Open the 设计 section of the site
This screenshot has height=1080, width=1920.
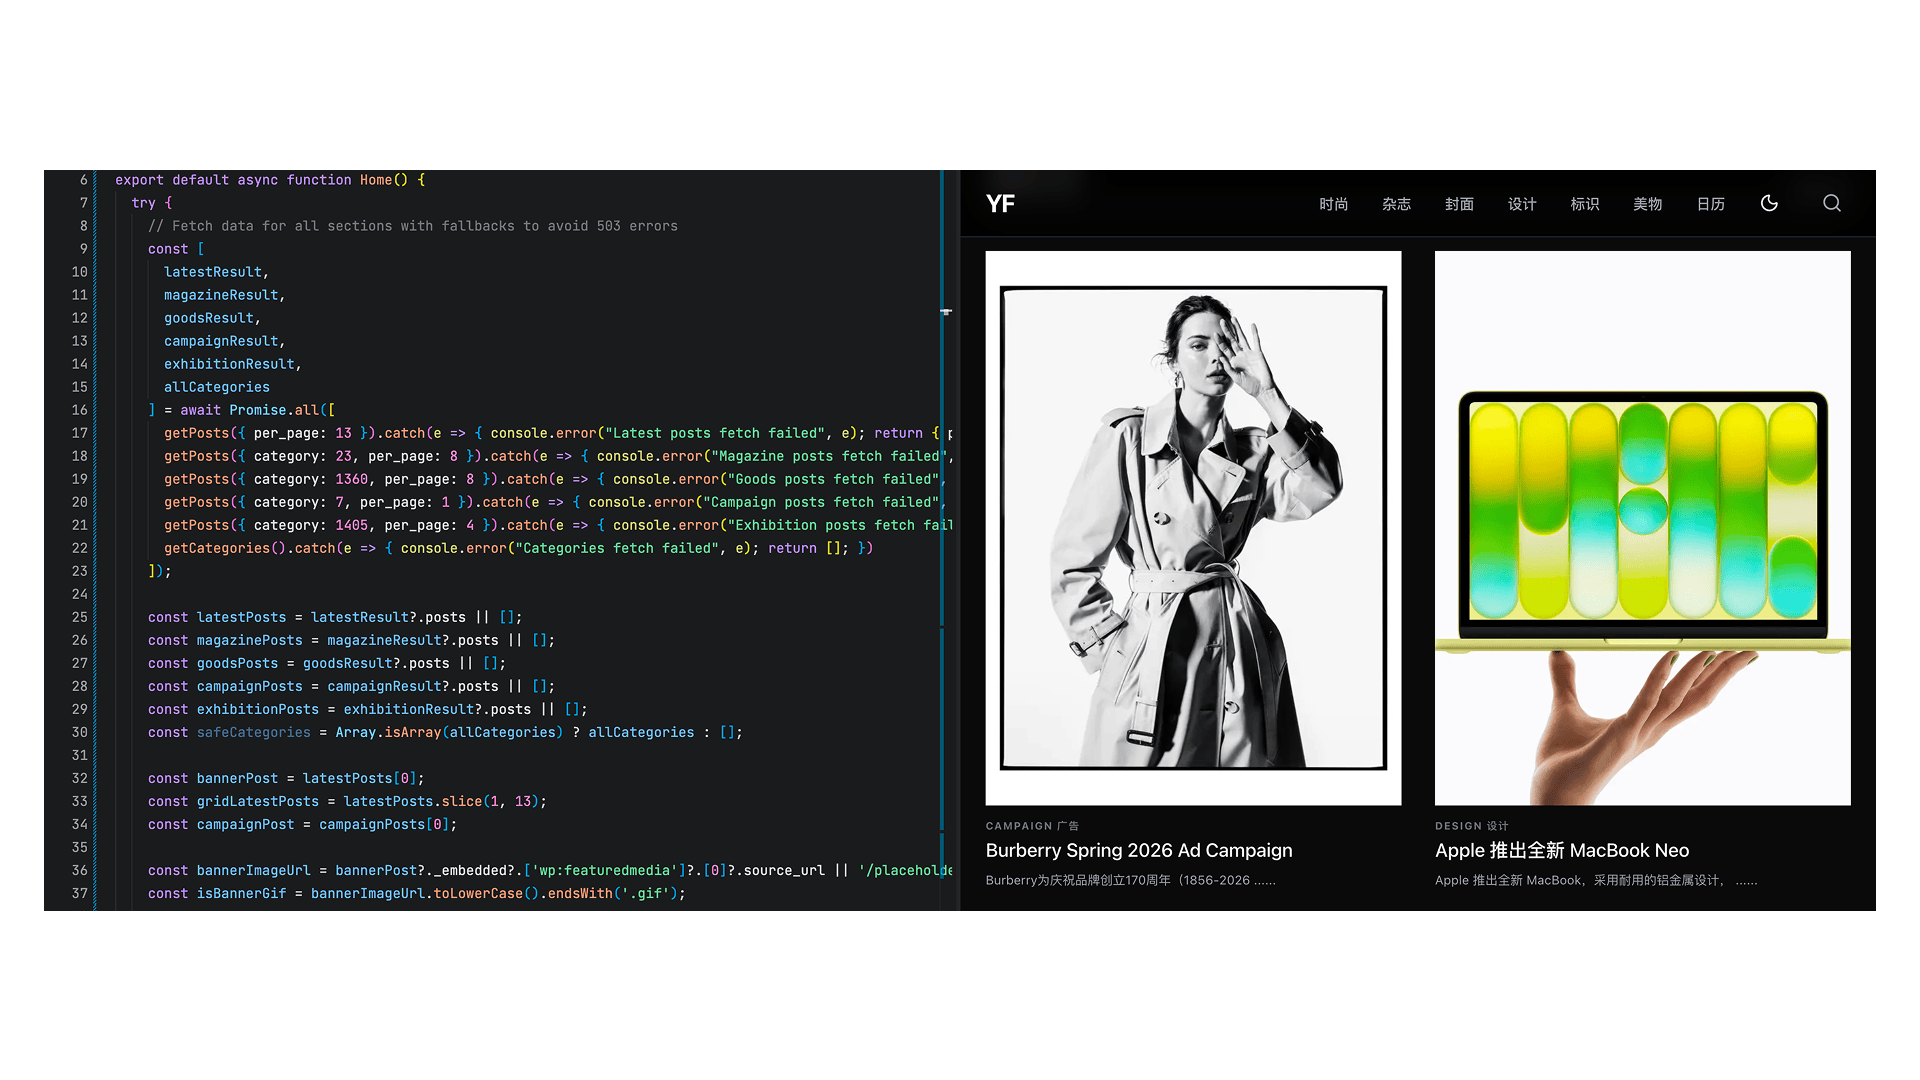[x=1522, y=203]
